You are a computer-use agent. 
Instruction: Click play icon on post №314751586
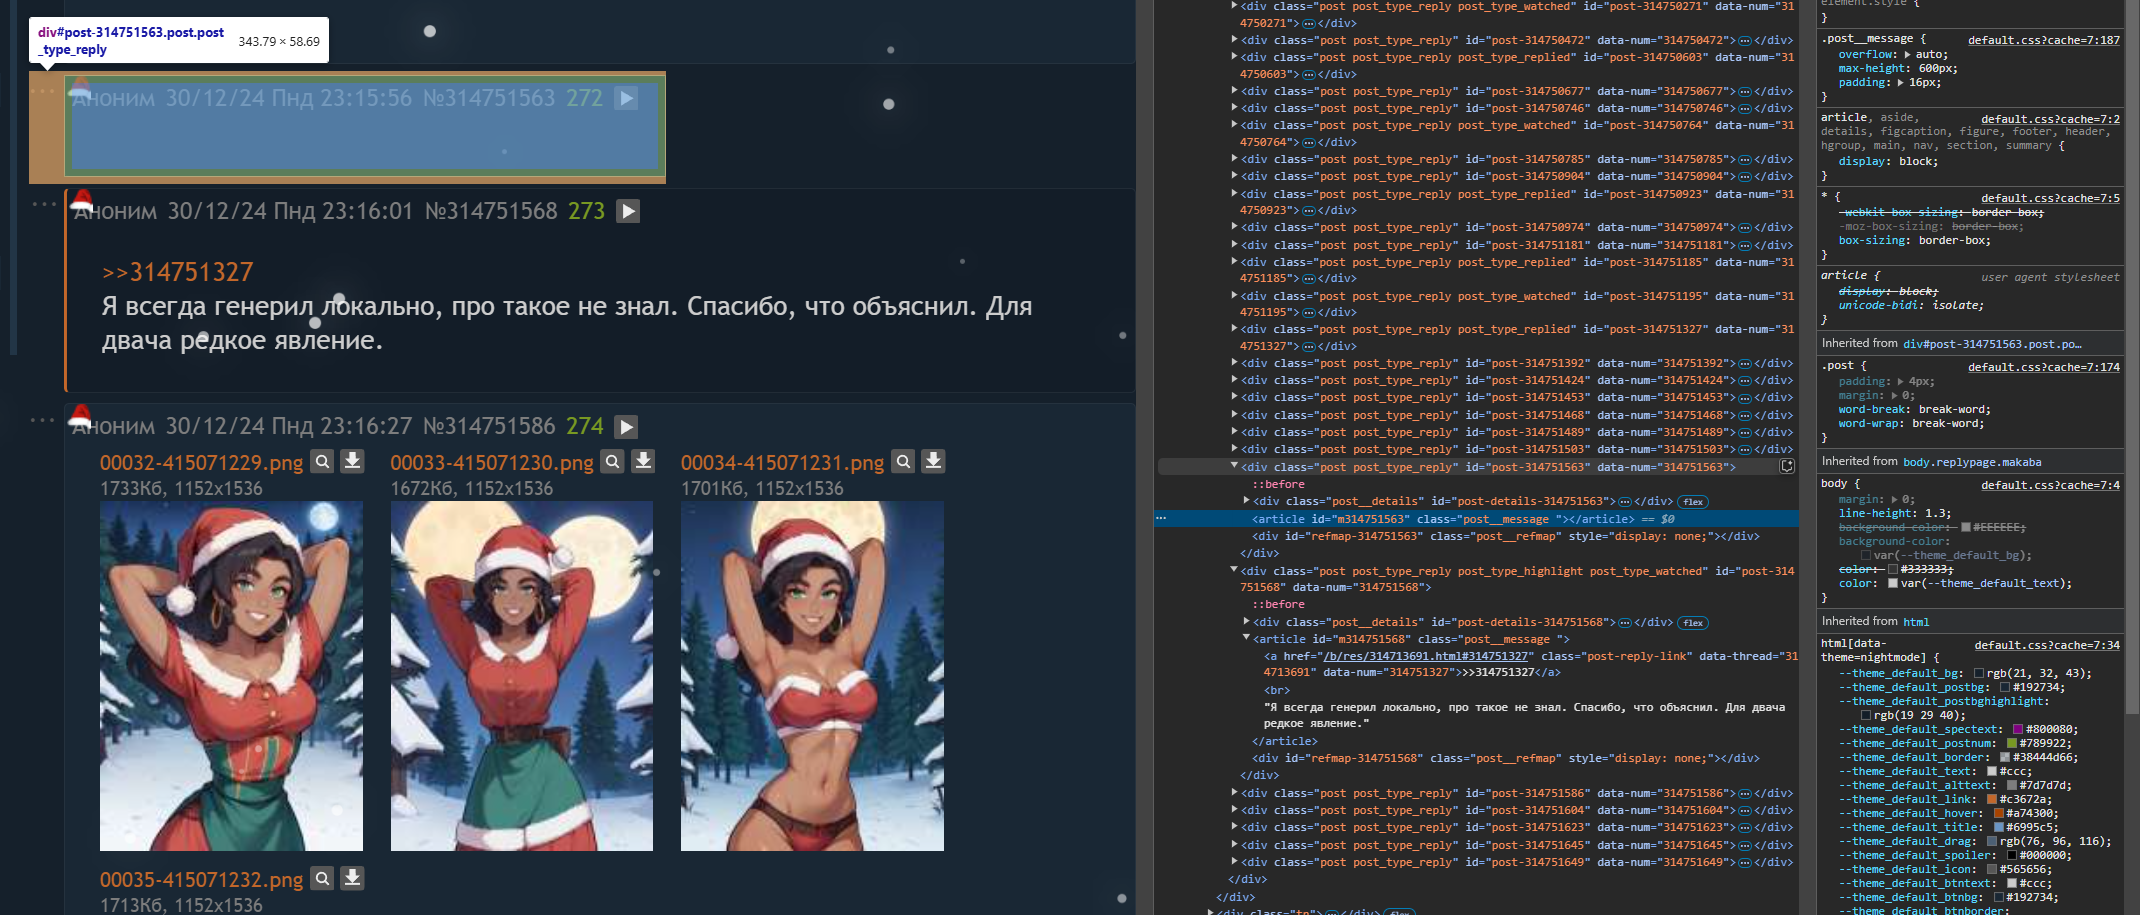(x=626, y=427)
